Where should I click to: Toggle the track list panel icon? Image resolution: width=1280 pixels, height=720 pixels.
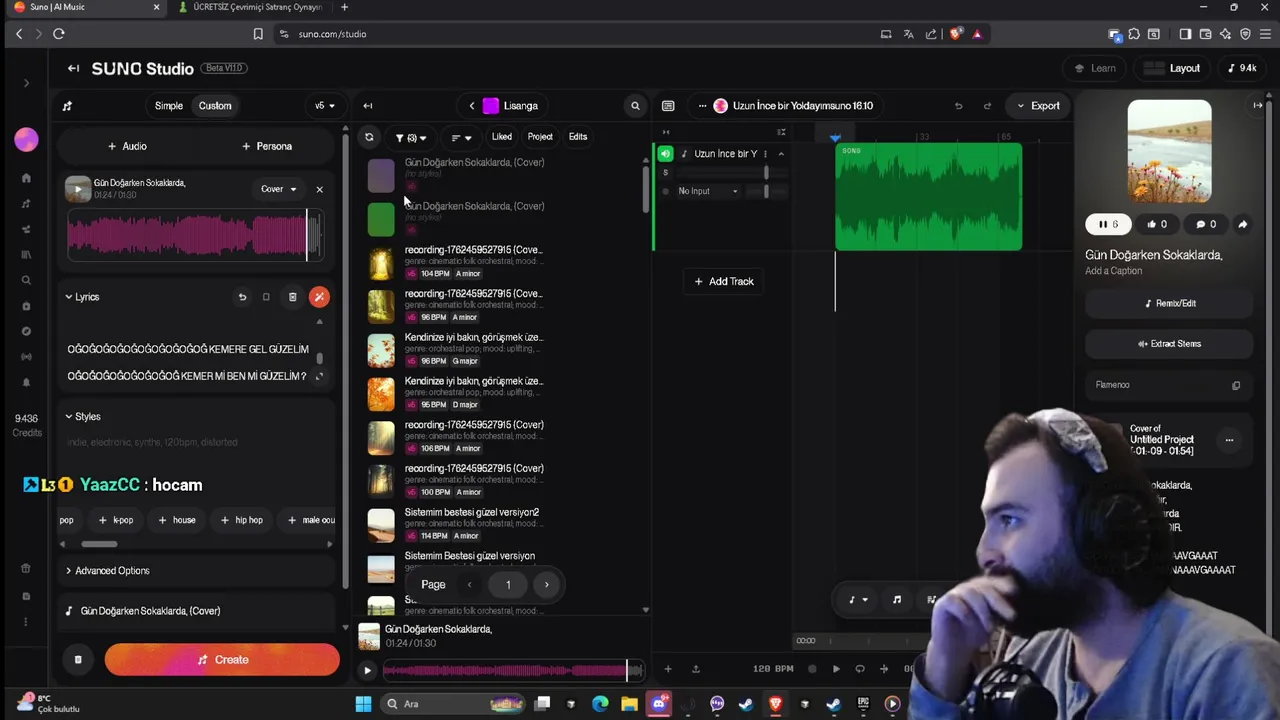pos(668,105)
